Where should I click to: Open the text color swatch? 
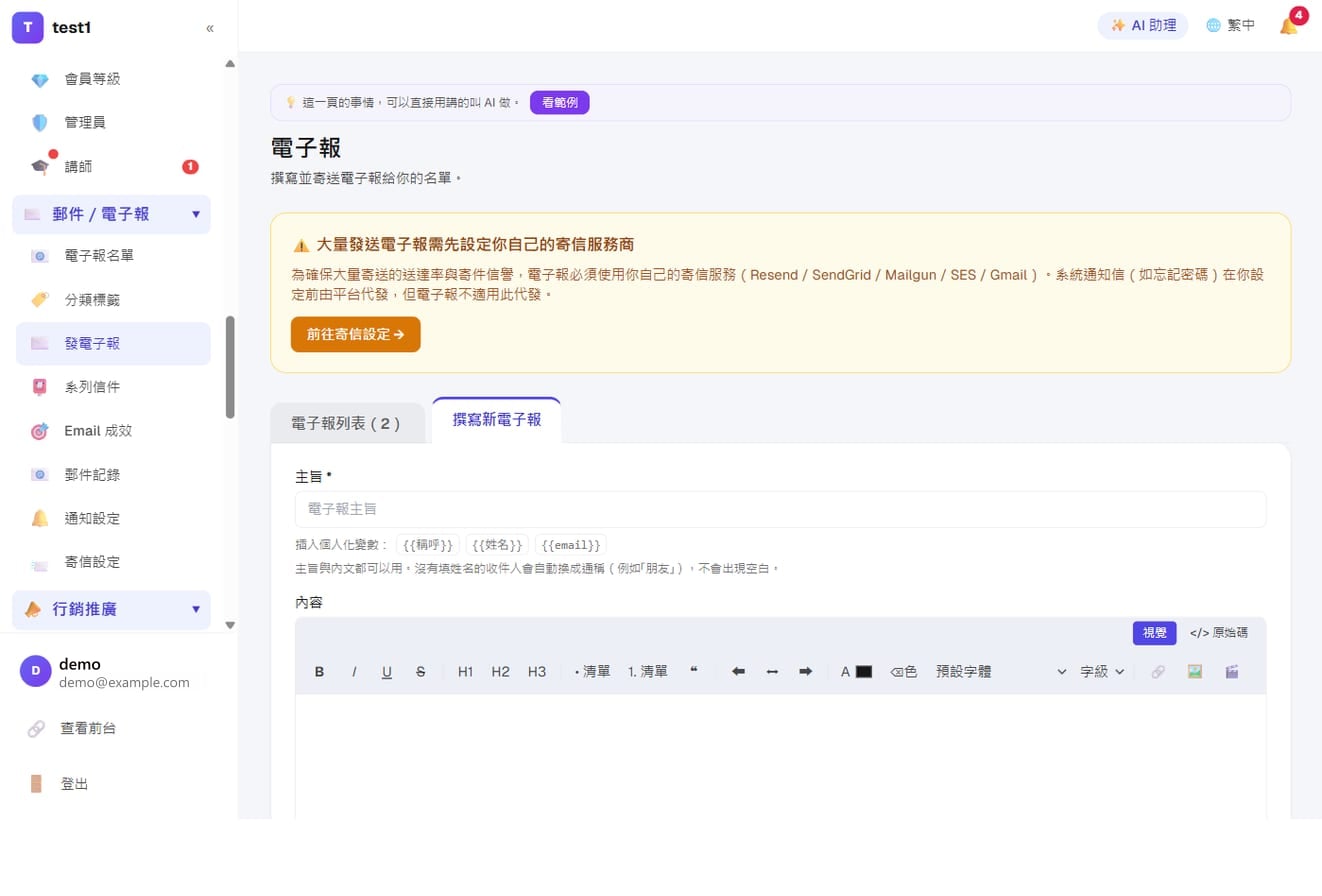[864, 672]
